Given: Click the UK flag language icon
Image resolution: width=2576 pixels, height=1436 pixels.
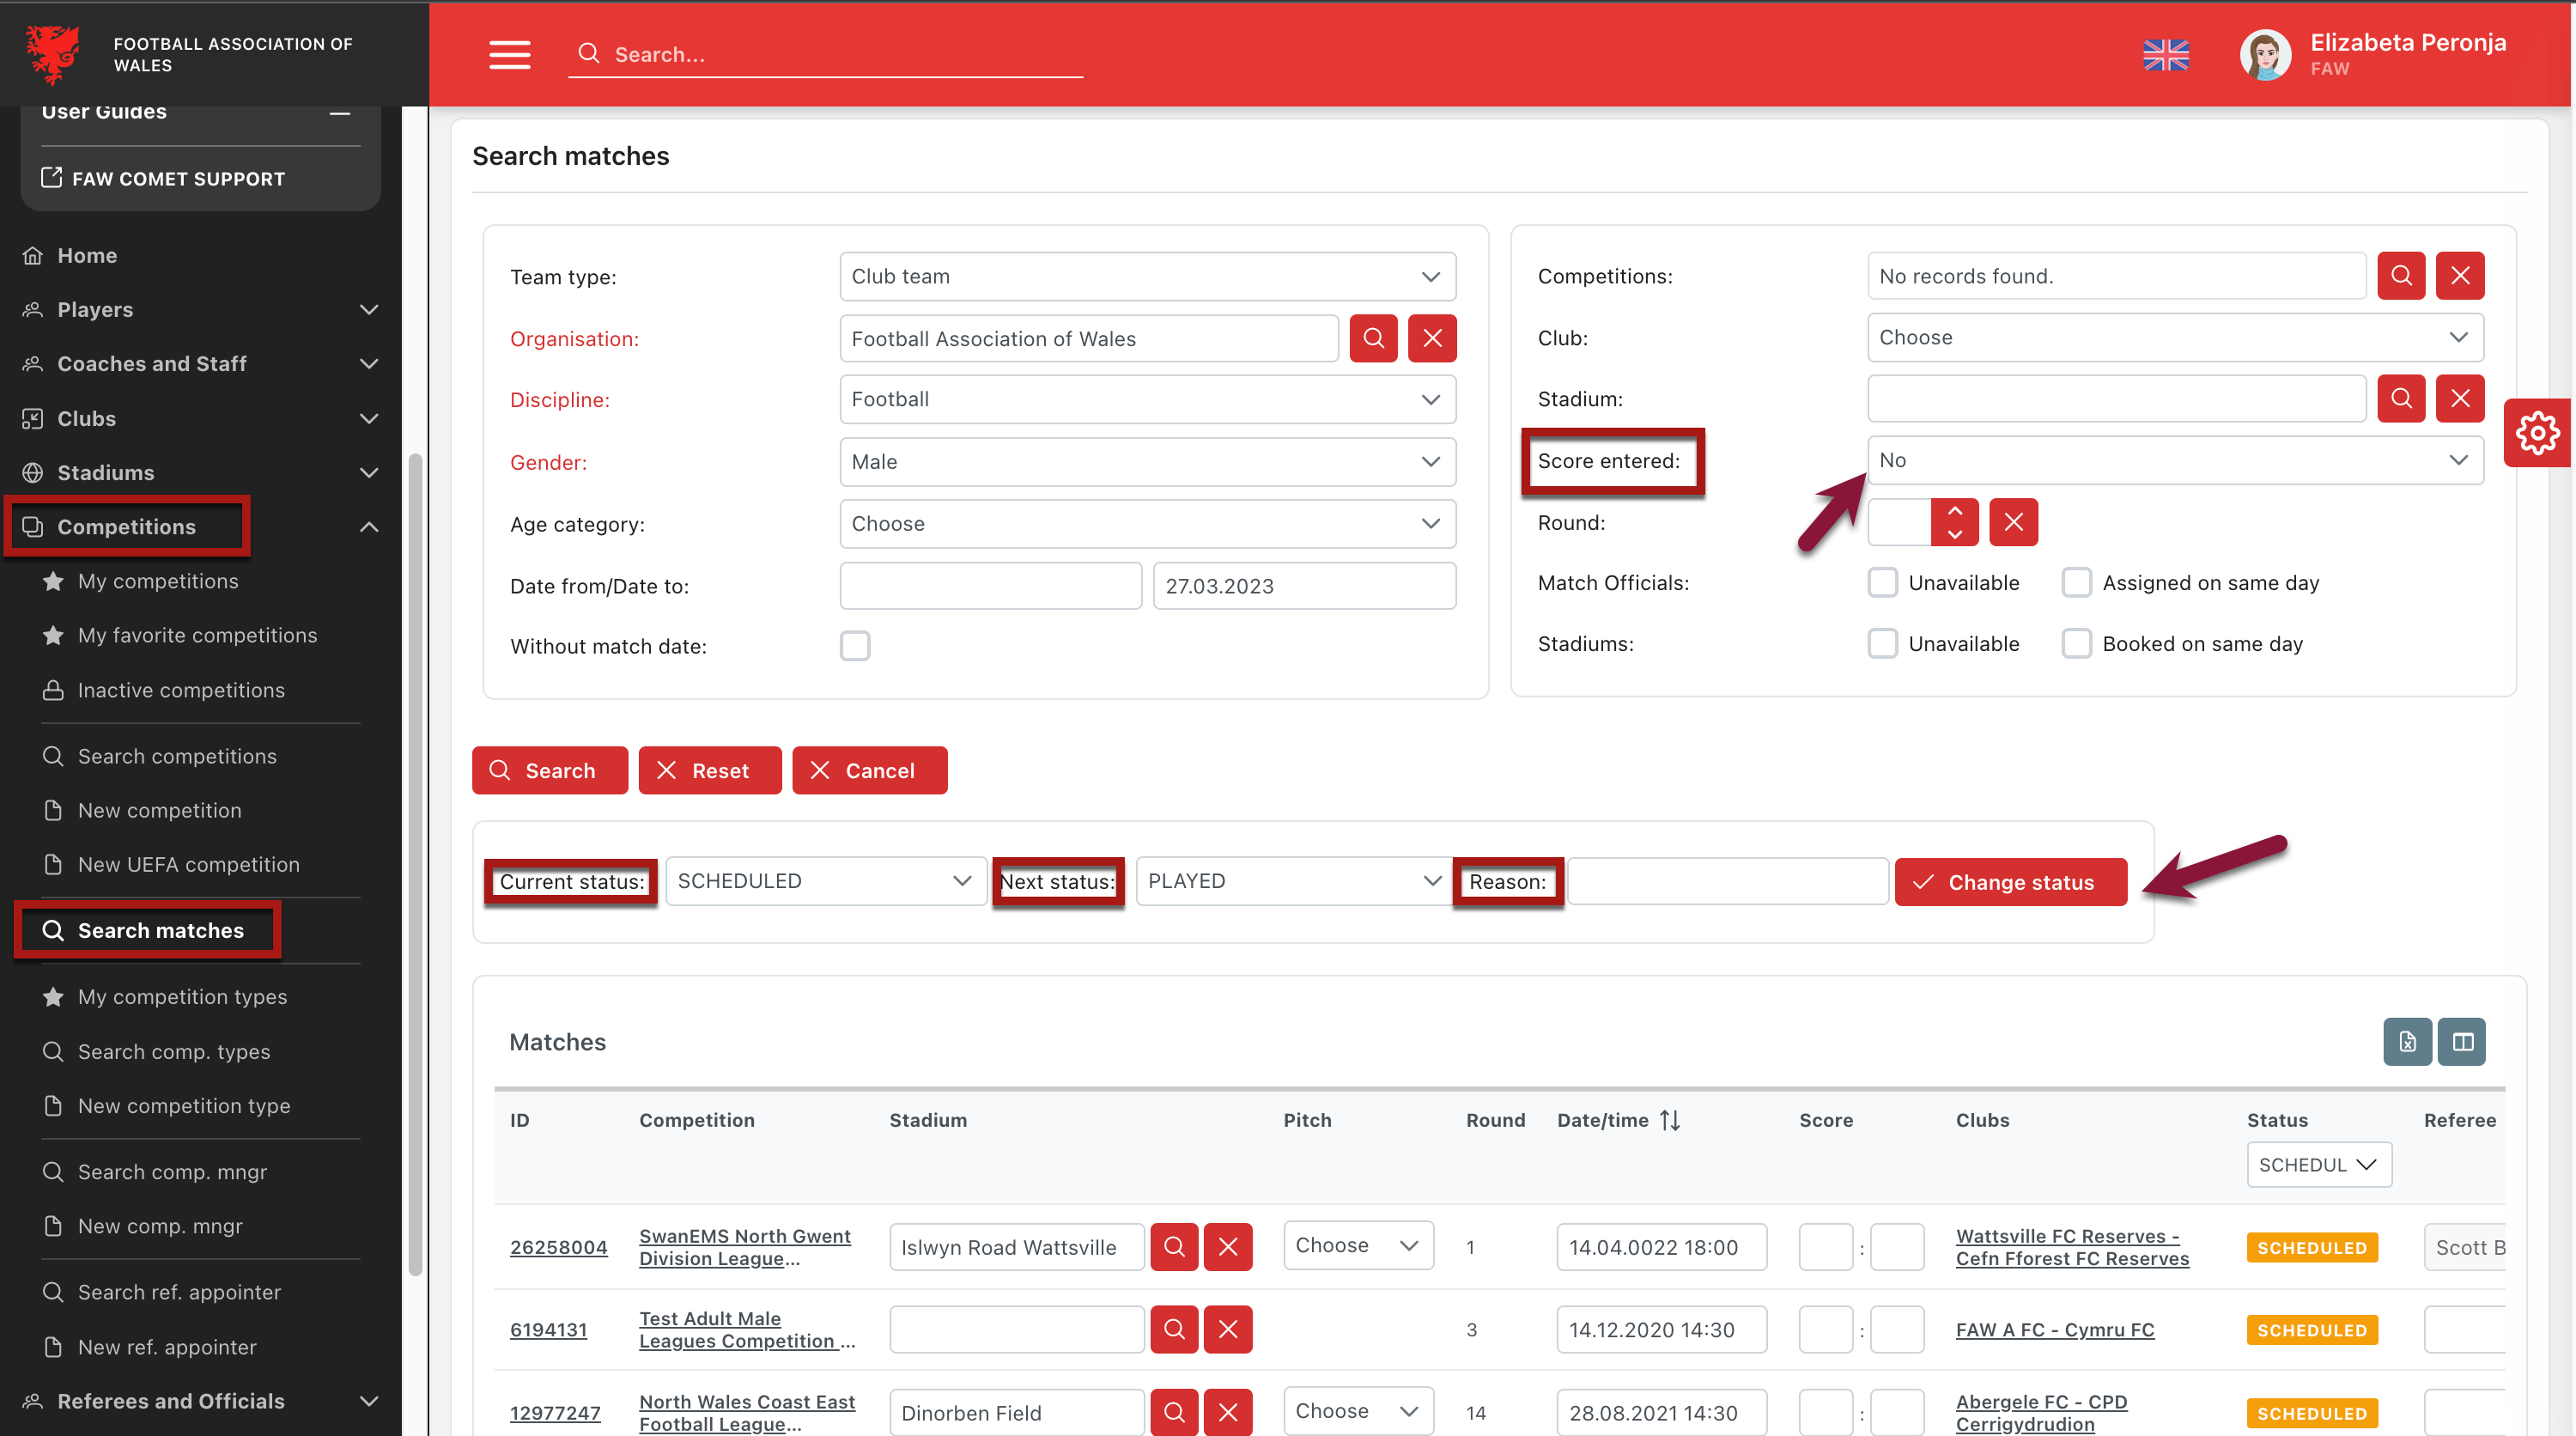Looking at the screenshot, I should [2165, 55].
